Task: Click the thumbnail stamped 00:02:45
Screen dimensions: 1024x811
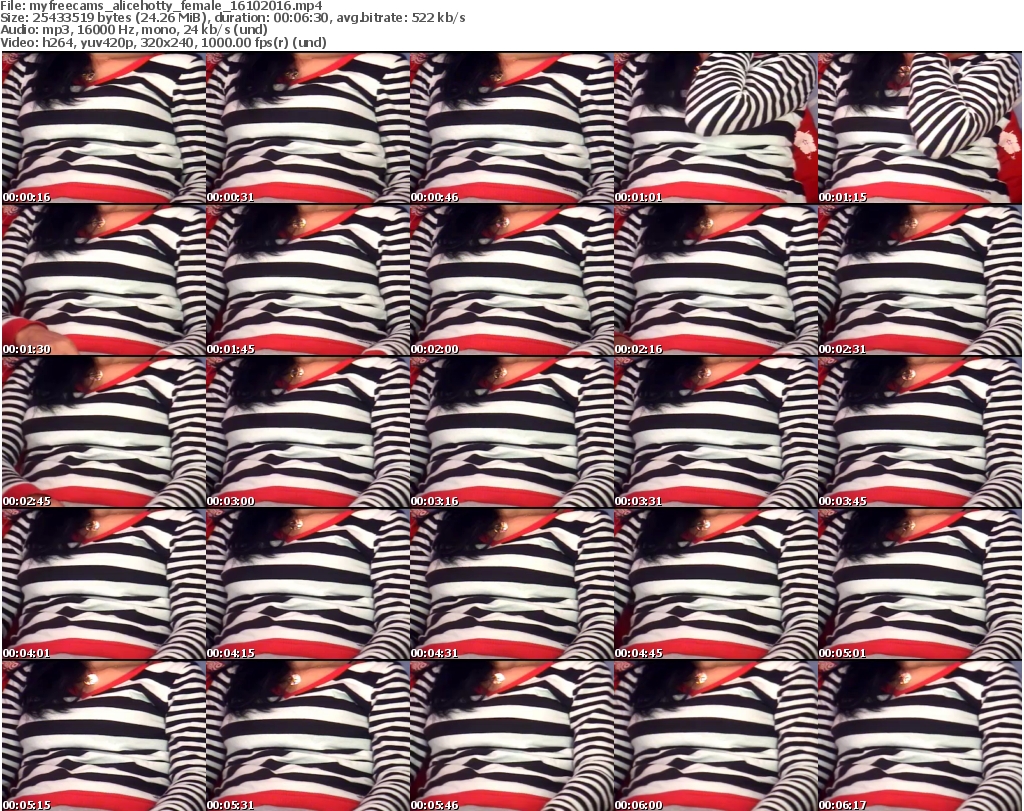Action: coord(103,432)
